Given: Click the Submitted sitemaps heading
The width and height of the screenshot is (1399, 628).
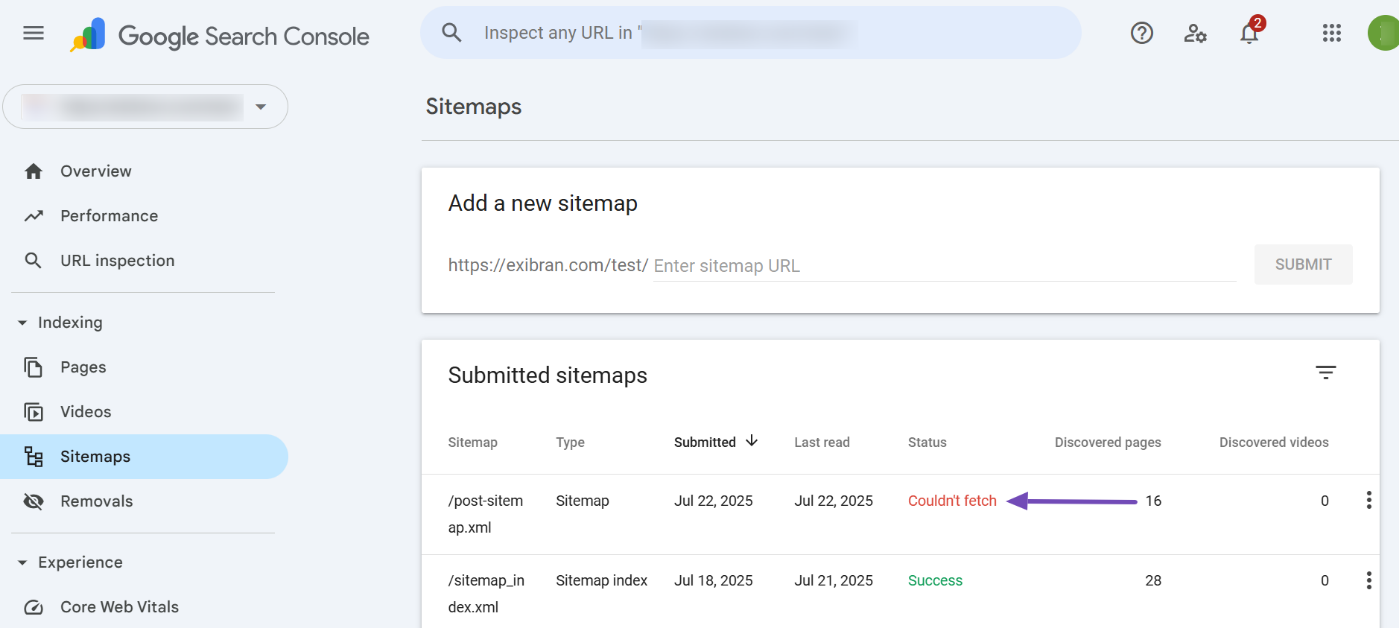Looking at the screenshot, I should (548, 375).
